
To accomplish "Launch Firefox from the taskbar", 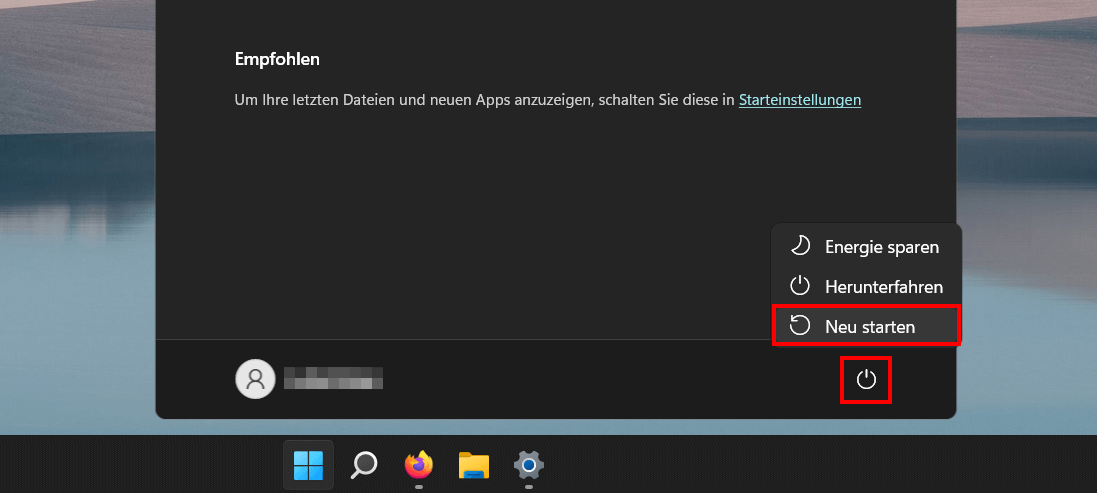I will (x=418, y=465).
